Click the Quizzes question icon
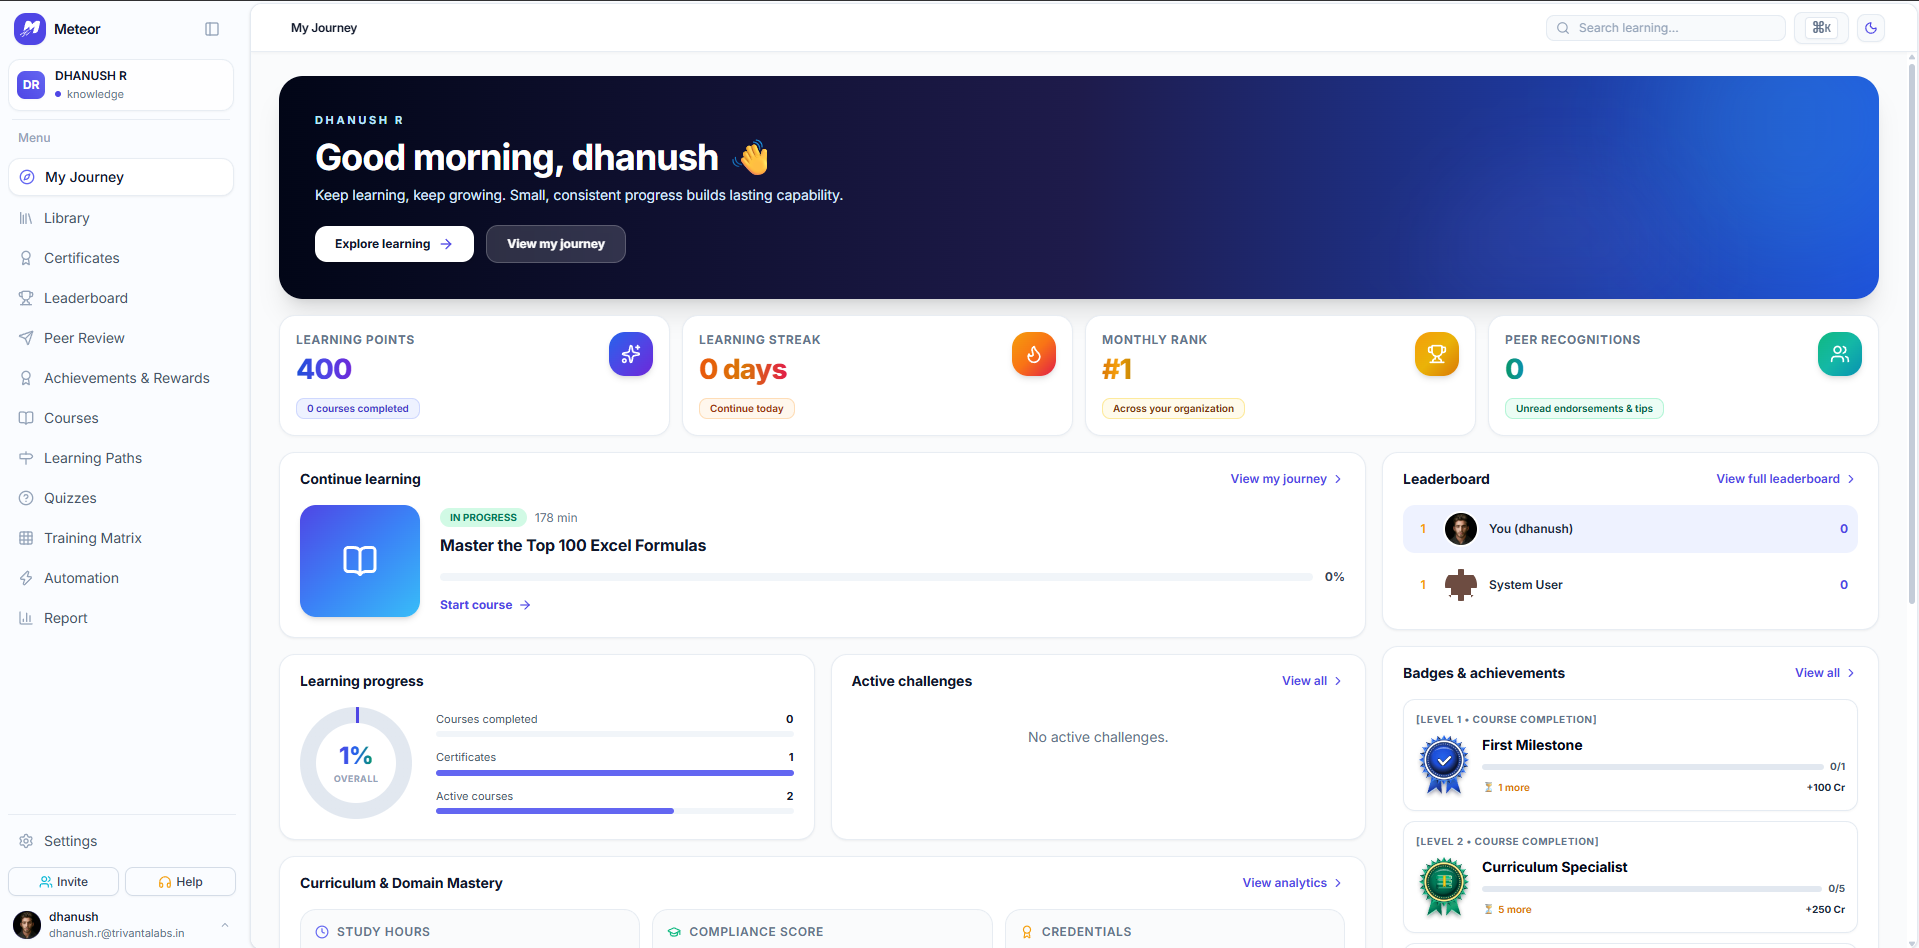Viewport: 1919px width, 948px height. 26,498
